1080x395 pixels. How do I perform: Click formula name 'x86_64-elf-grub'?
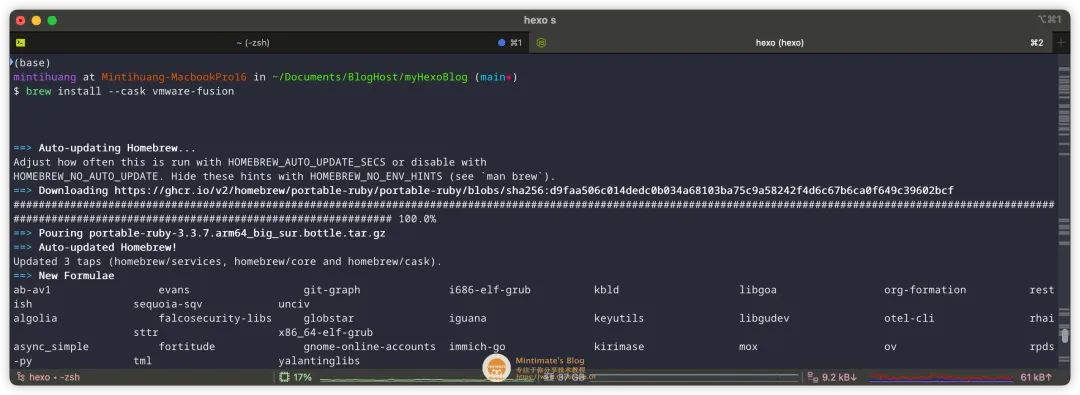326,332
